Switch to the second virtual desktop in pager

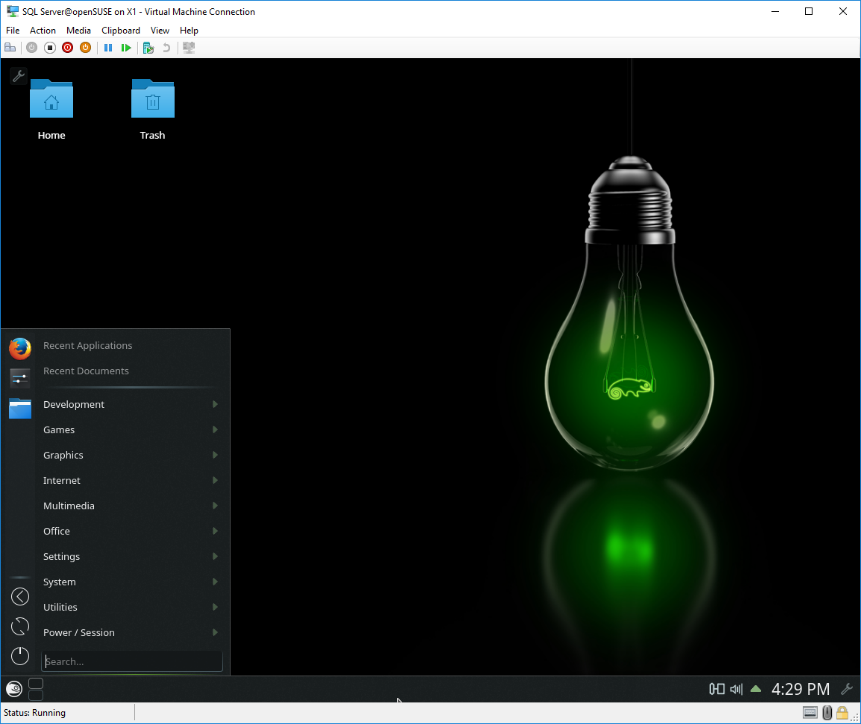click(x=36, y=695)
